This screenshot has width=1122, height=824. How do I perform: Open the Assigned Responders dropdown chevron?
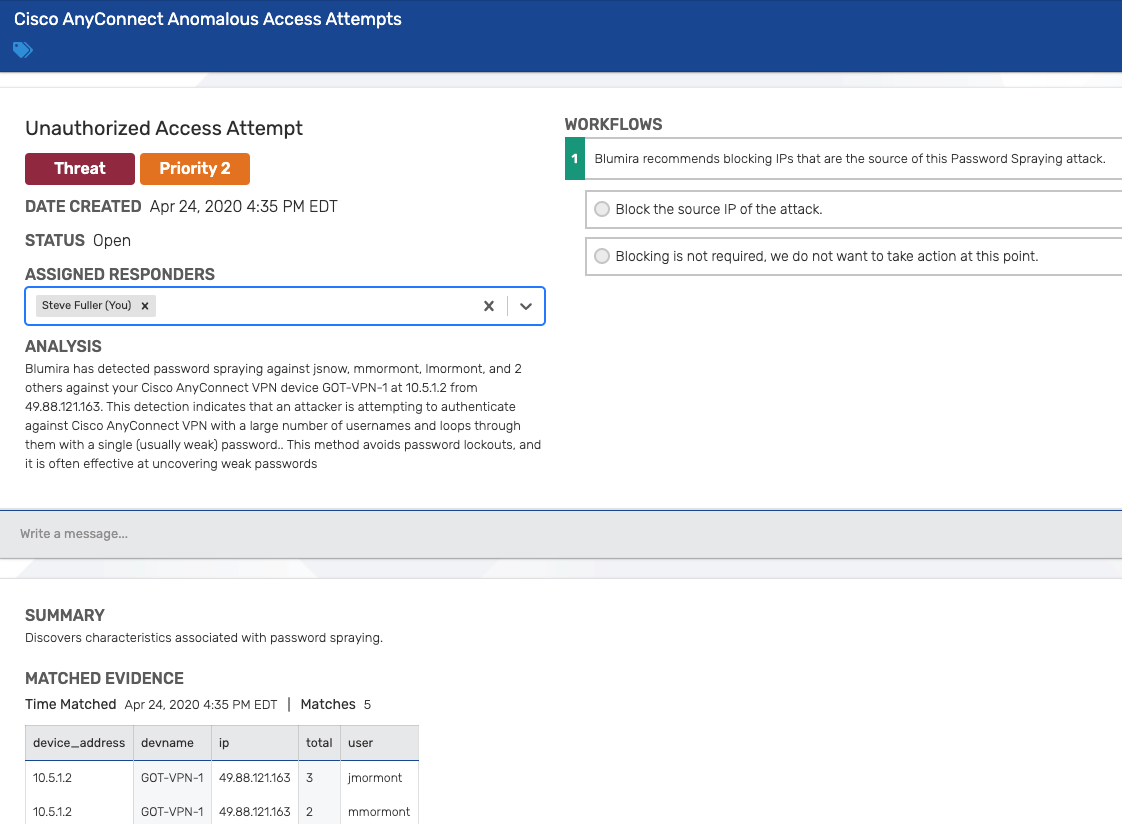525,306
